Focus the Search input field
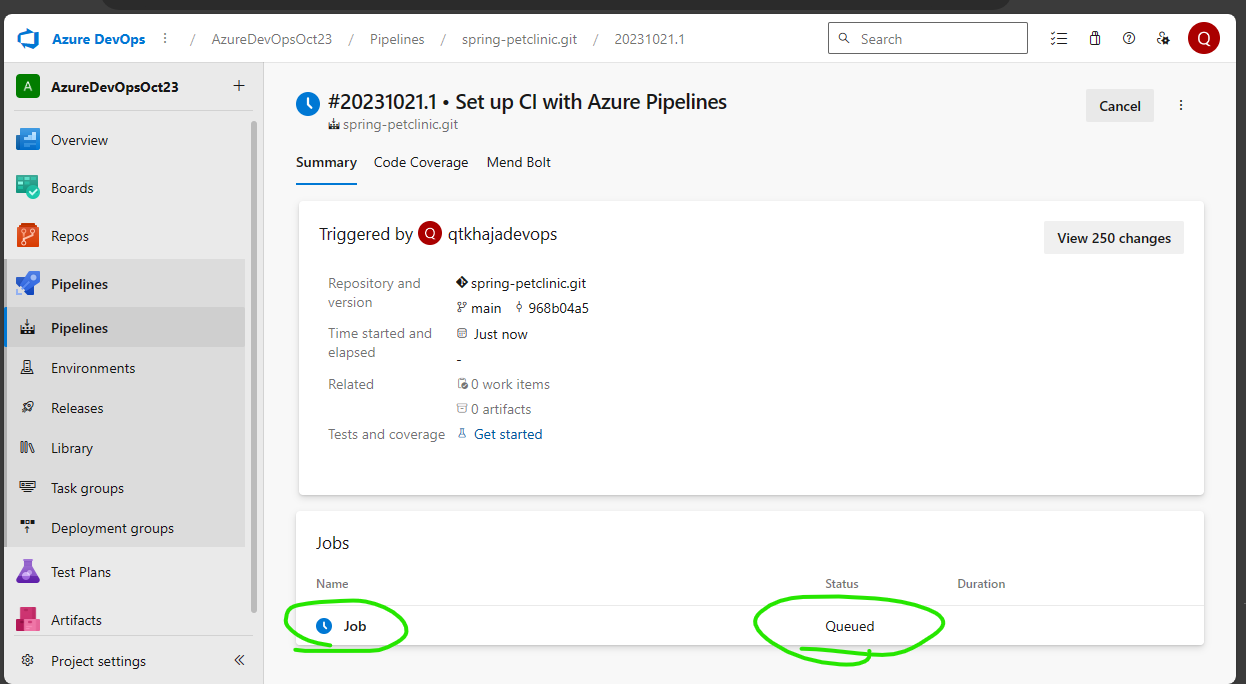1246x684 pixels. tap(927, 39)
